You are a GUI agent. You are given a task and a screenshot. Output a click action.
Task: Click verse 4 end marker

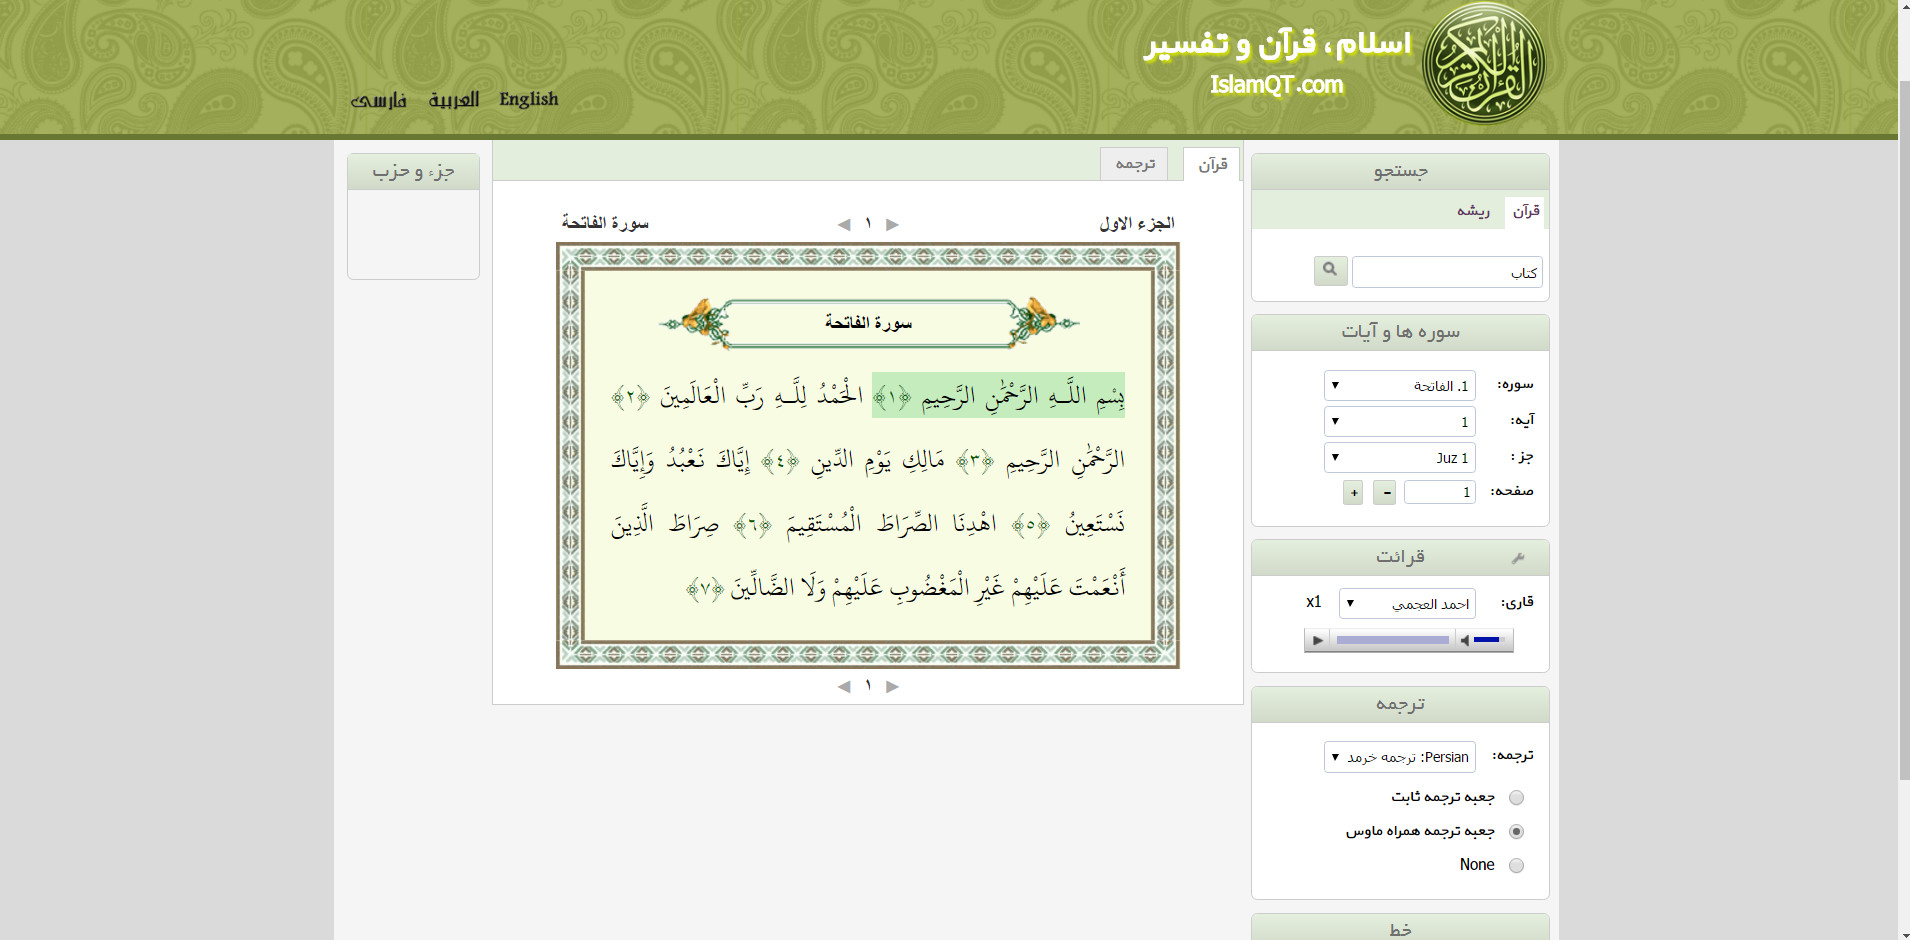(780, 461)
